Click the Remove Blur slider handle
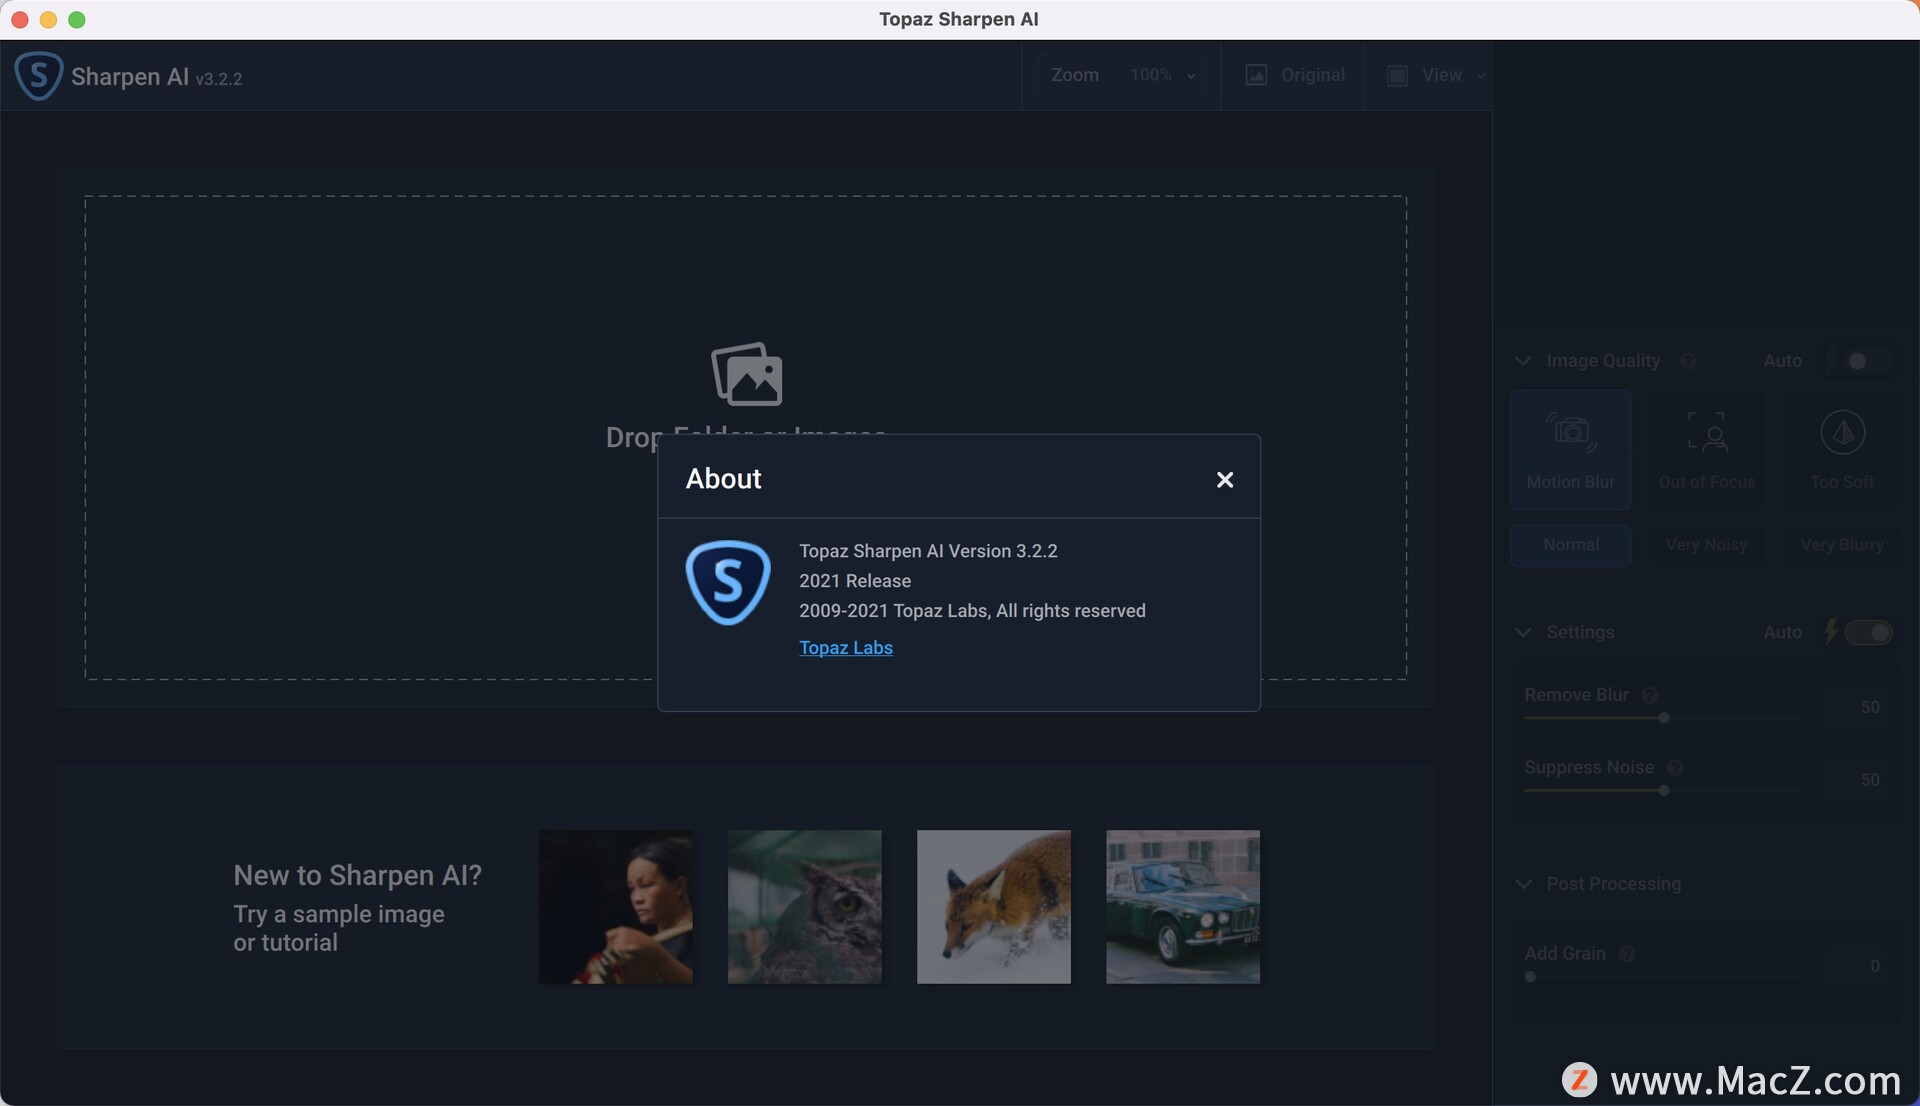 [x=1664, y=718]
